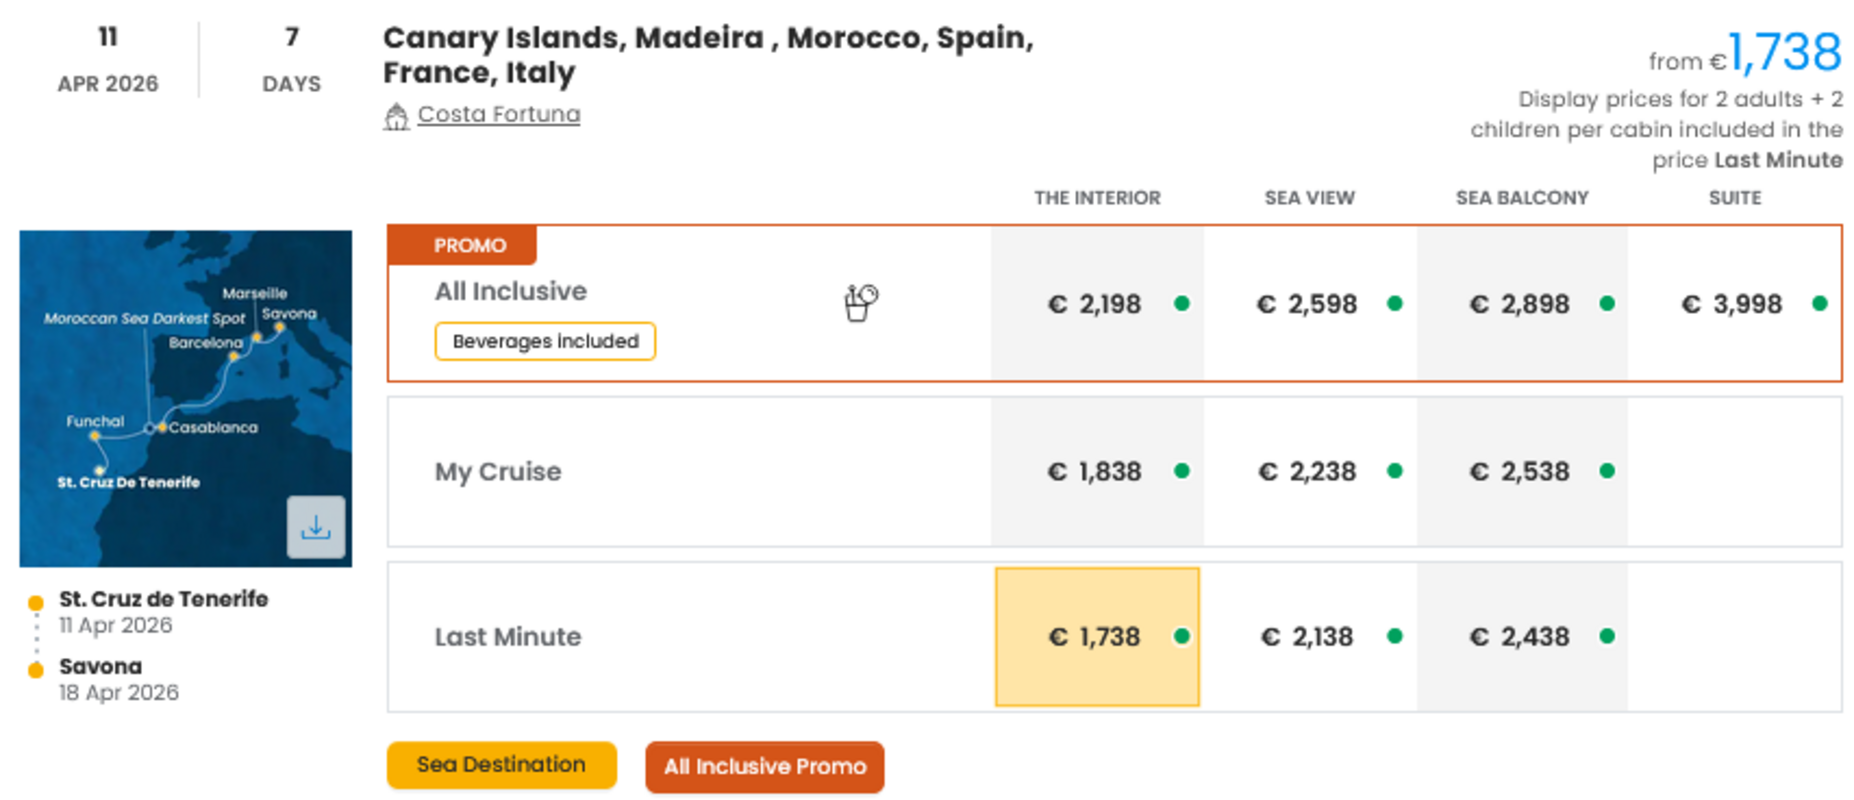Click the ship icon beside Costa Fortuna
This screenshot has width=1854, height=800.
click(x=397, y=117)
